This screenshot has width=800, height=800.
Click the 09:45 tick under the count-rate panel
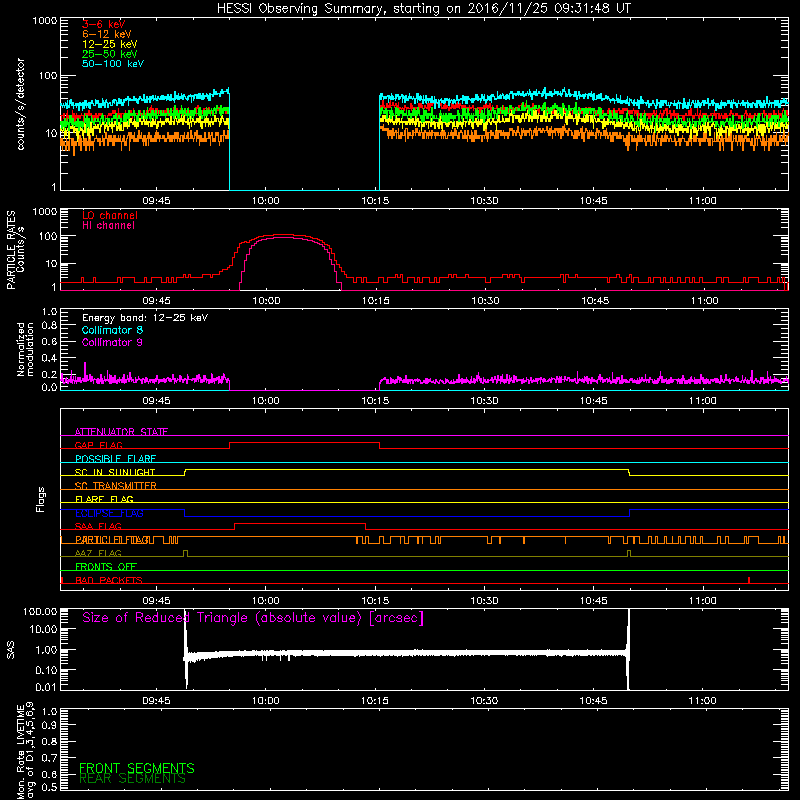(x=156, y=201)
